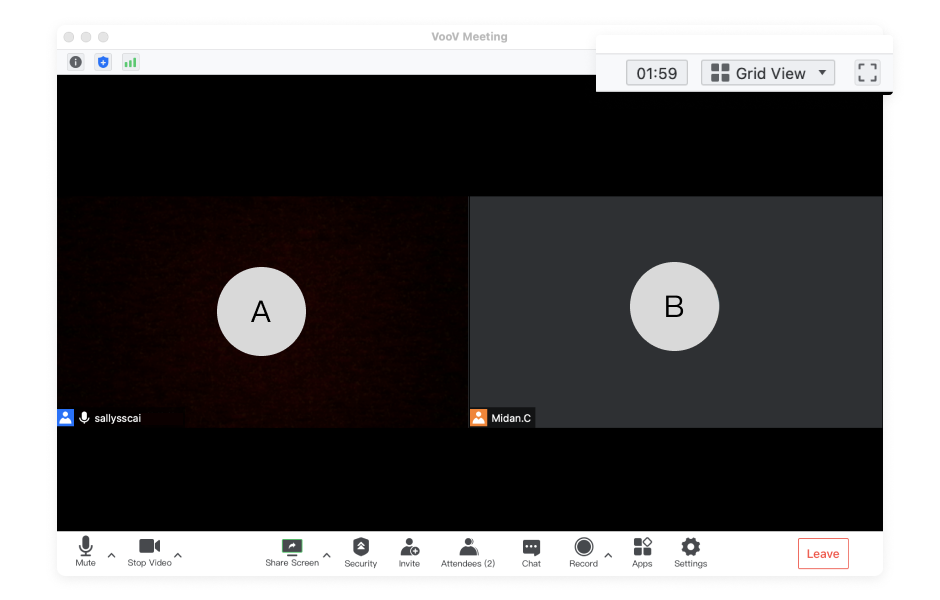Expand microphone audio options chevron
This screenshot has width=940, height=600.
(x=111, y=555)
